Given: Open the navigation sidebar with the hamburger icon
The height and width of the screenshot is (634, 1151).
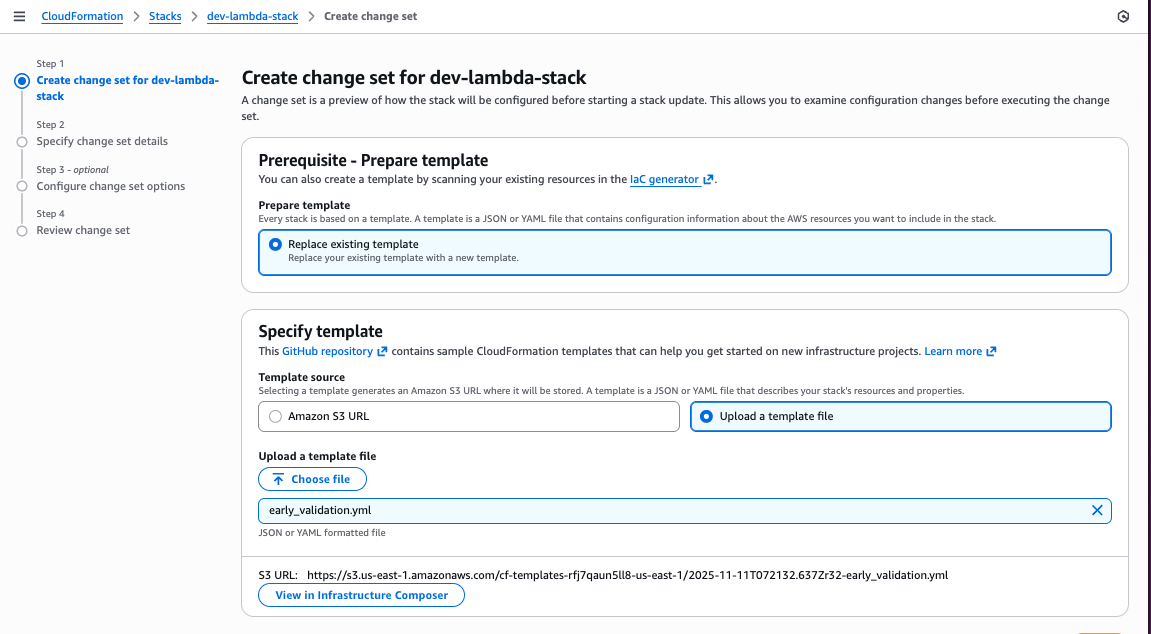Looking at the screenshot, I should coord(19,16).
